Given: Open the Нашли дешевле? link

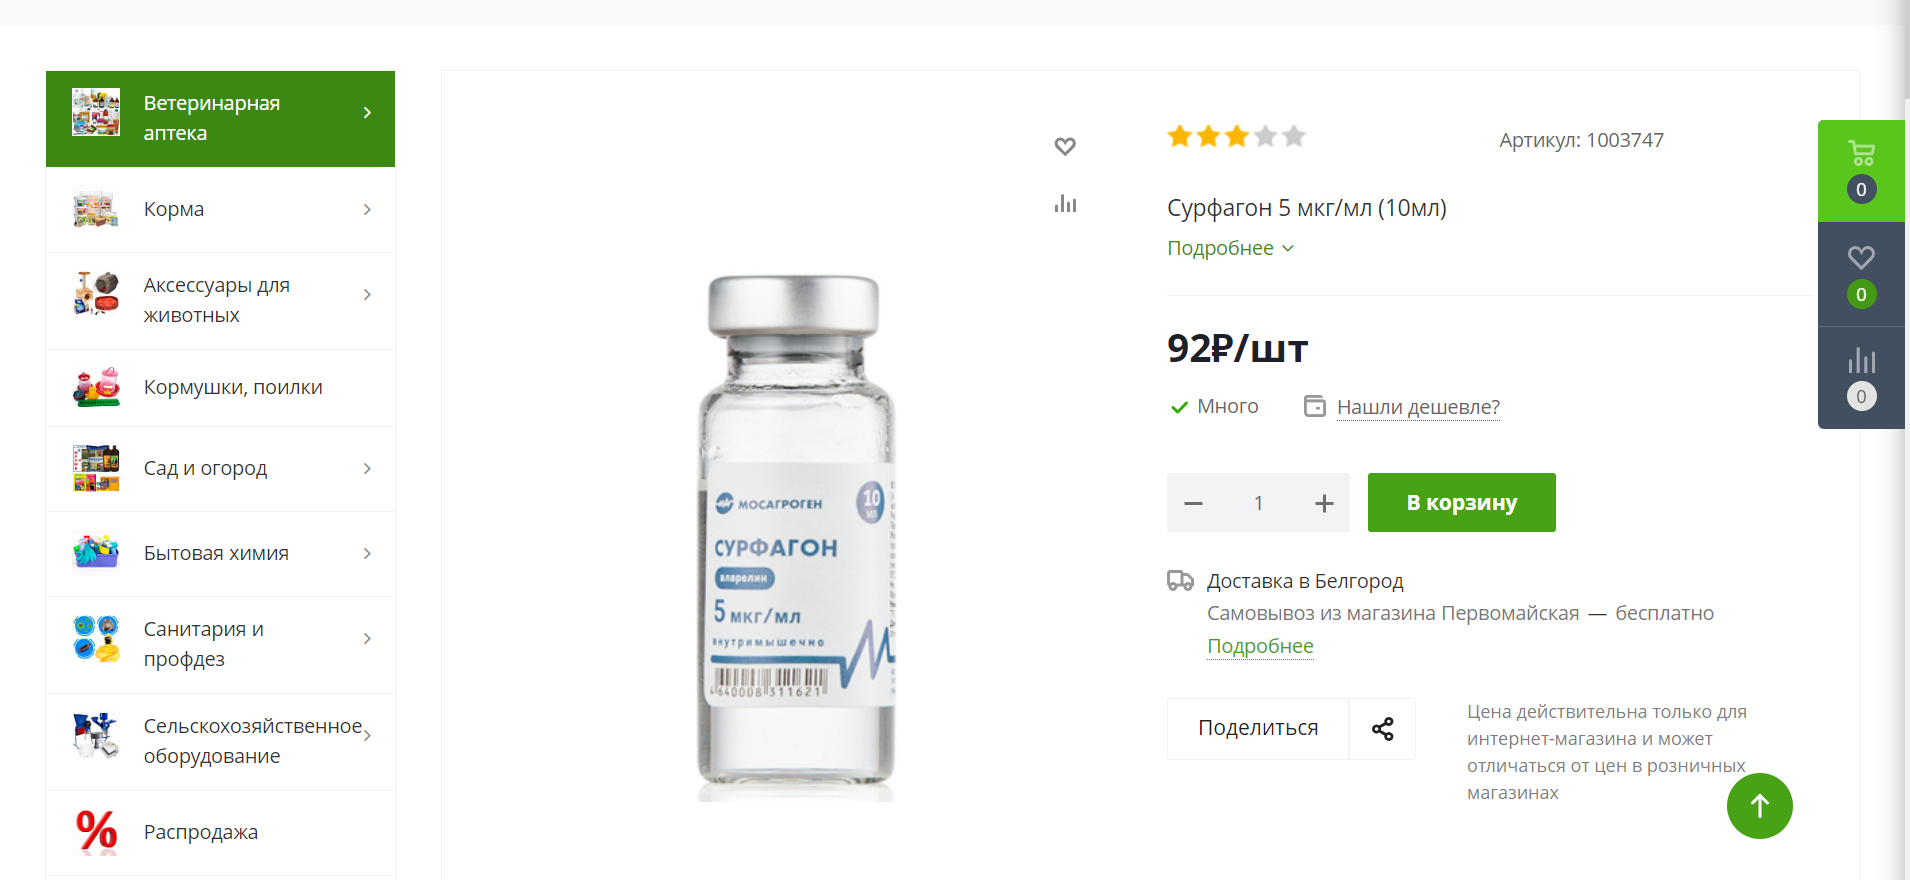Looking at the screenshot, I should coord(1418,407).
